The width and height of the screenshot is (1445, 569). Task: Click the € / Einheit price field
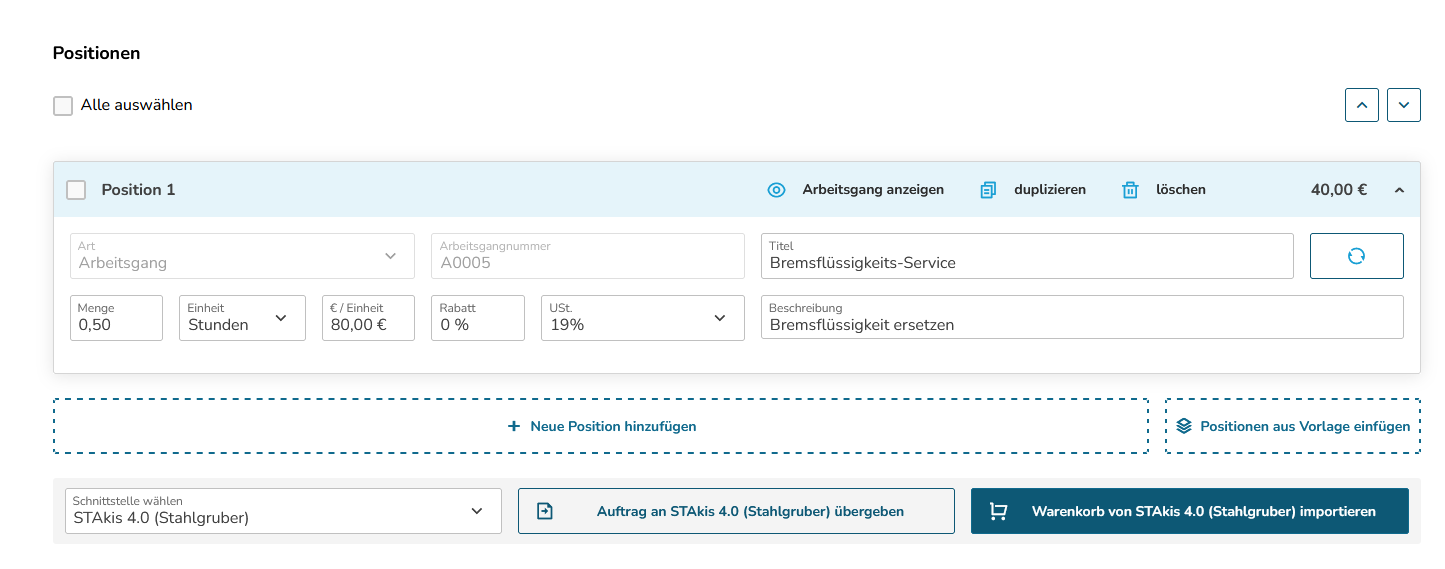tap(368, 318)
